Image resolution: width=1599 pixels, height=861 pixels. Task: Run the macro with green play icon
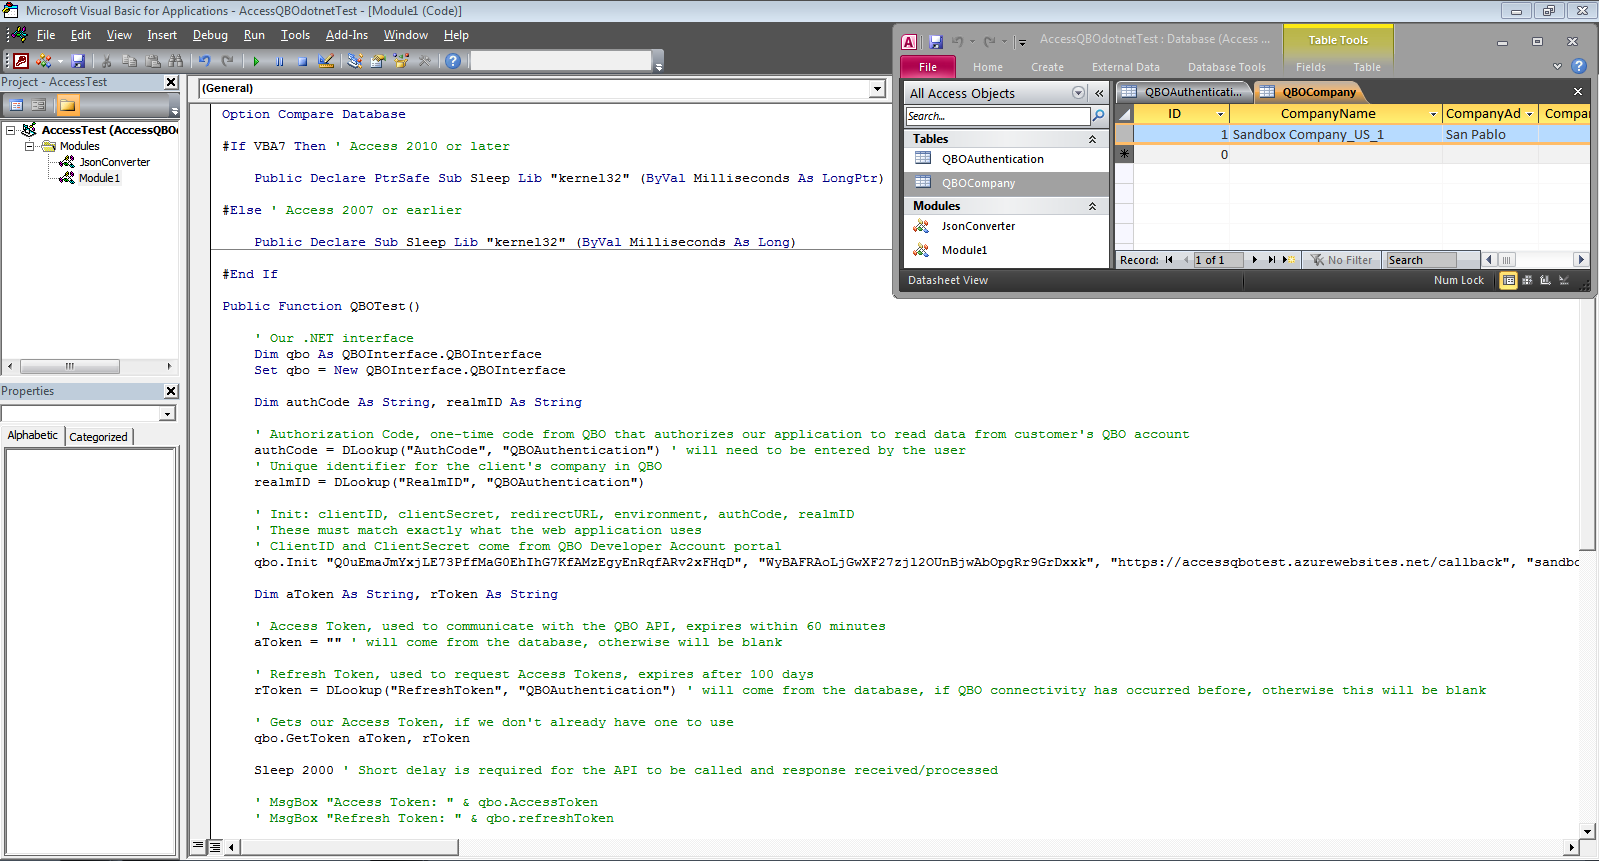click(257, 61)
